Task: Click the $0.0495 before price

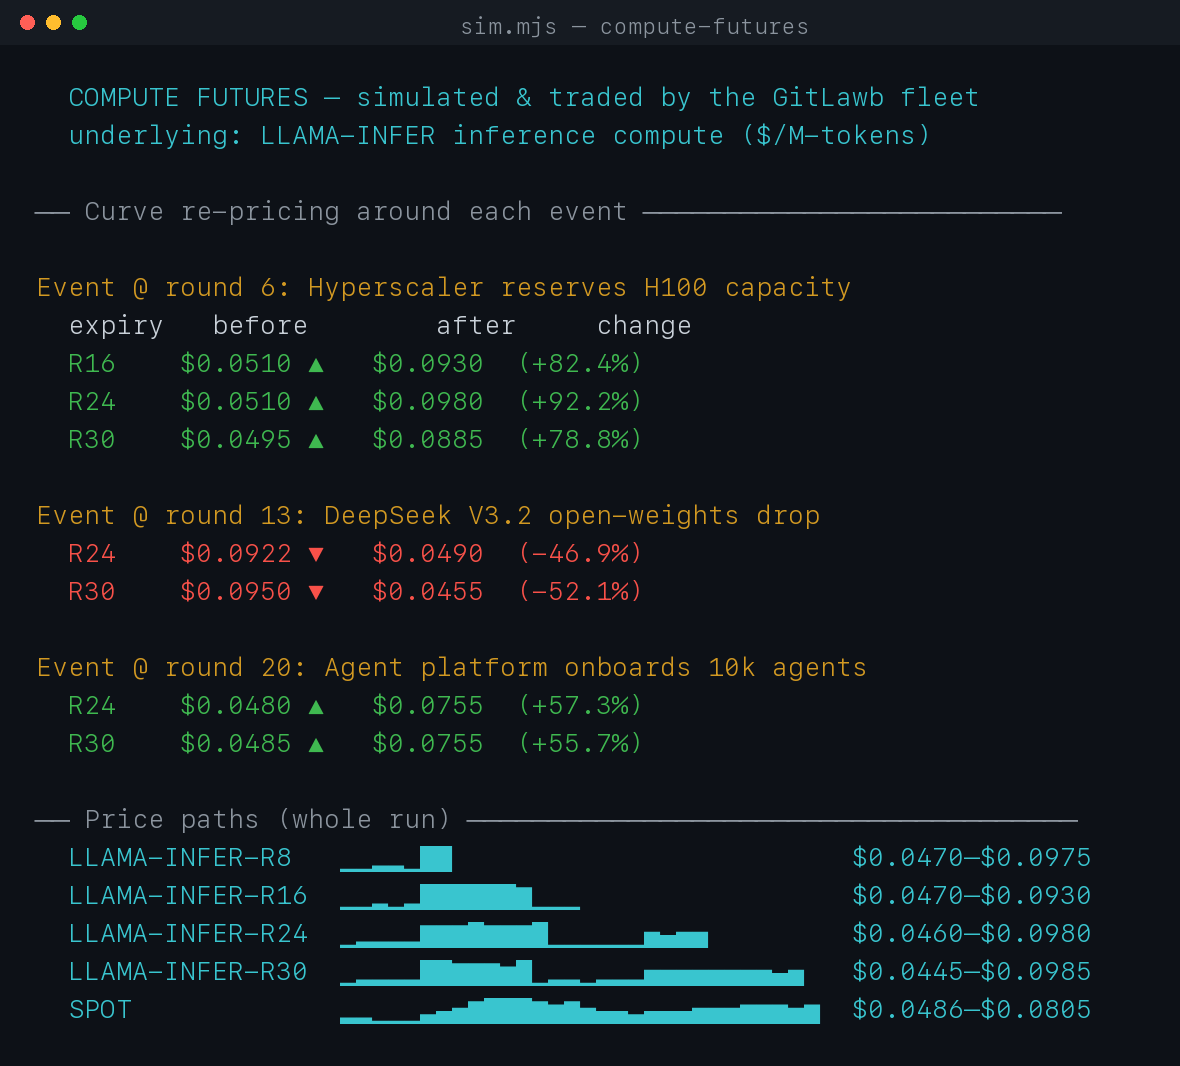Action: coord(236,440)
